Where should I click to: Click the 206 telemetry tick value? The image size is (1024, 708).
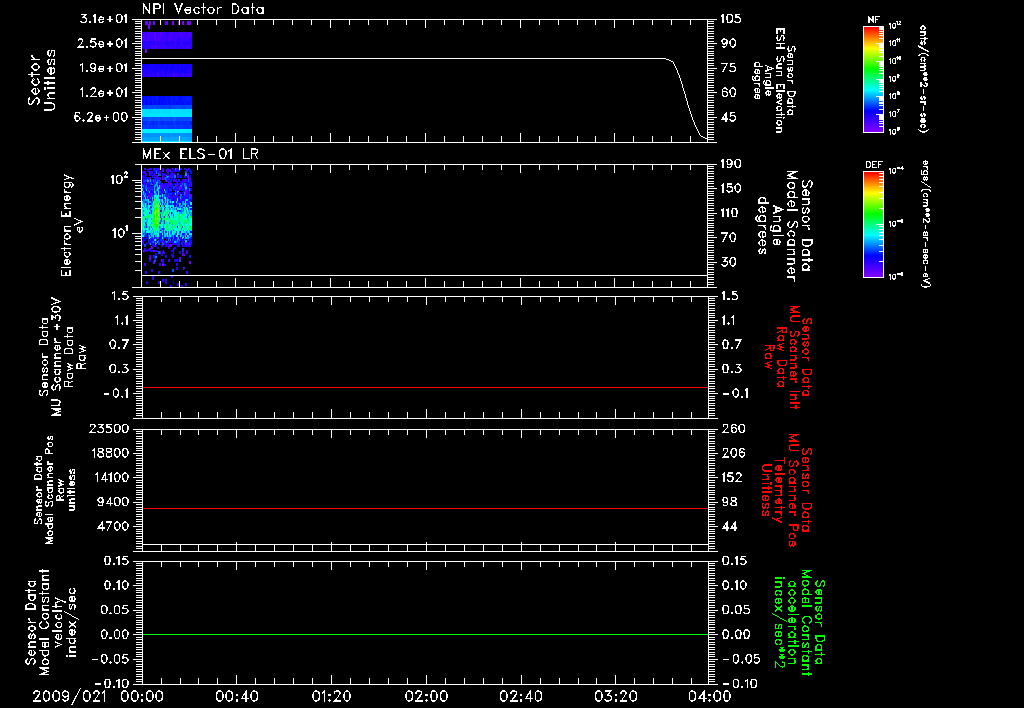[x=733, y=453]
